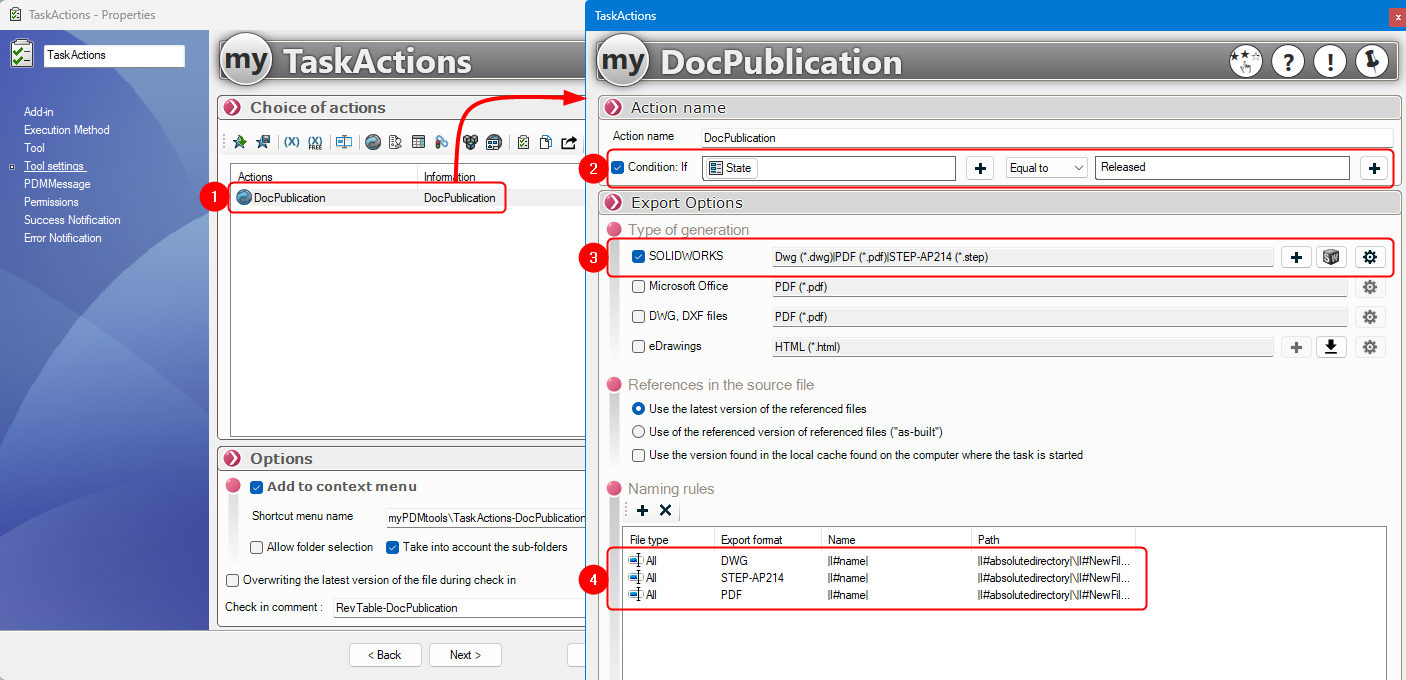Screen dimensions: 1406x680
Task: Enable the eDrawings checkbox
Action: click(639, 346)
